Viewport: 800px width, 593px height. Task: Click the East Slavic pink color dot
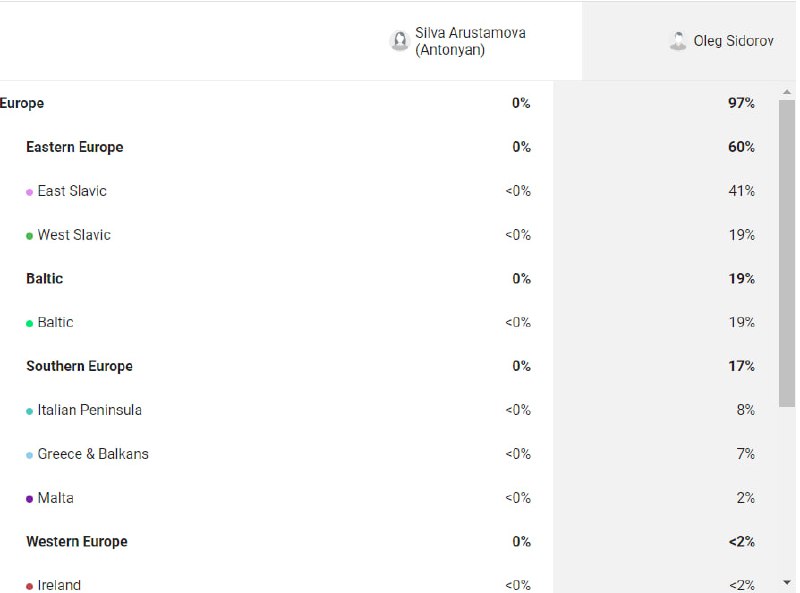pyautogui.click(x=30, y=192)
